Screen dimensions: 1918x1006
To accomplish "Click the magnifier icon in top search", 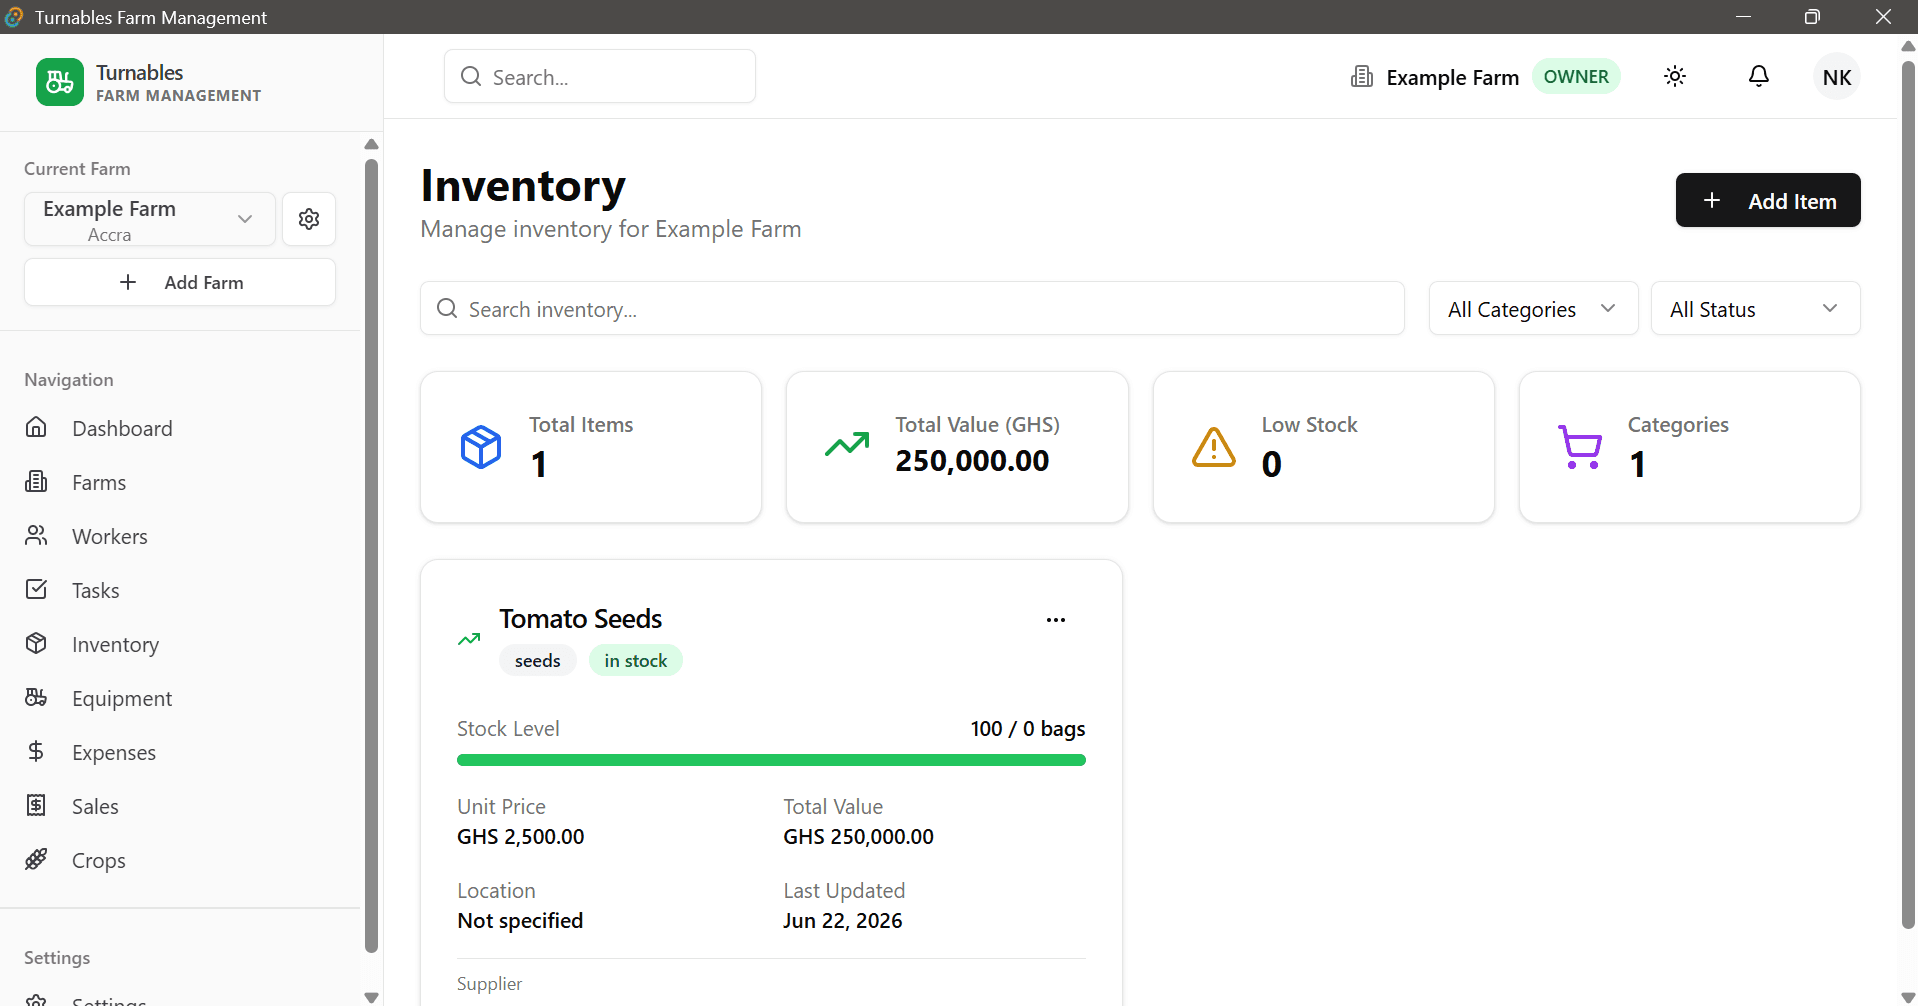I will 471,77.
